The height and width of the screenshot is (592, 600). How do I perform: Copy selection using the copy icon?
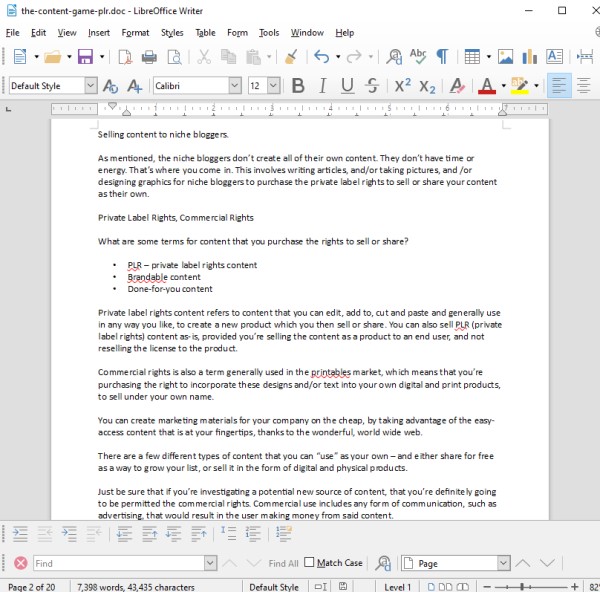228,57
